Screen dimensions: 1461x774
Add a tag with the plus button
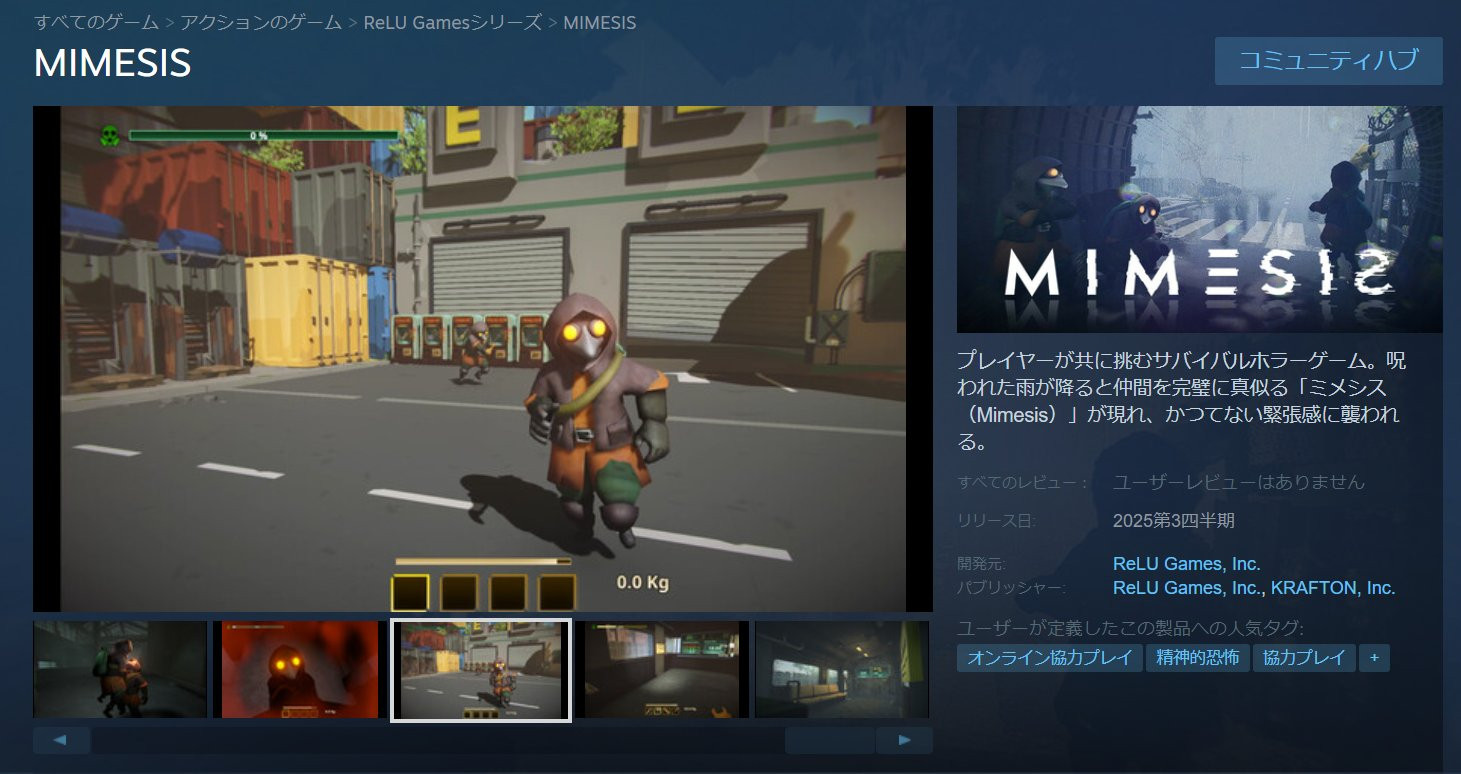tap(1374, 658)
